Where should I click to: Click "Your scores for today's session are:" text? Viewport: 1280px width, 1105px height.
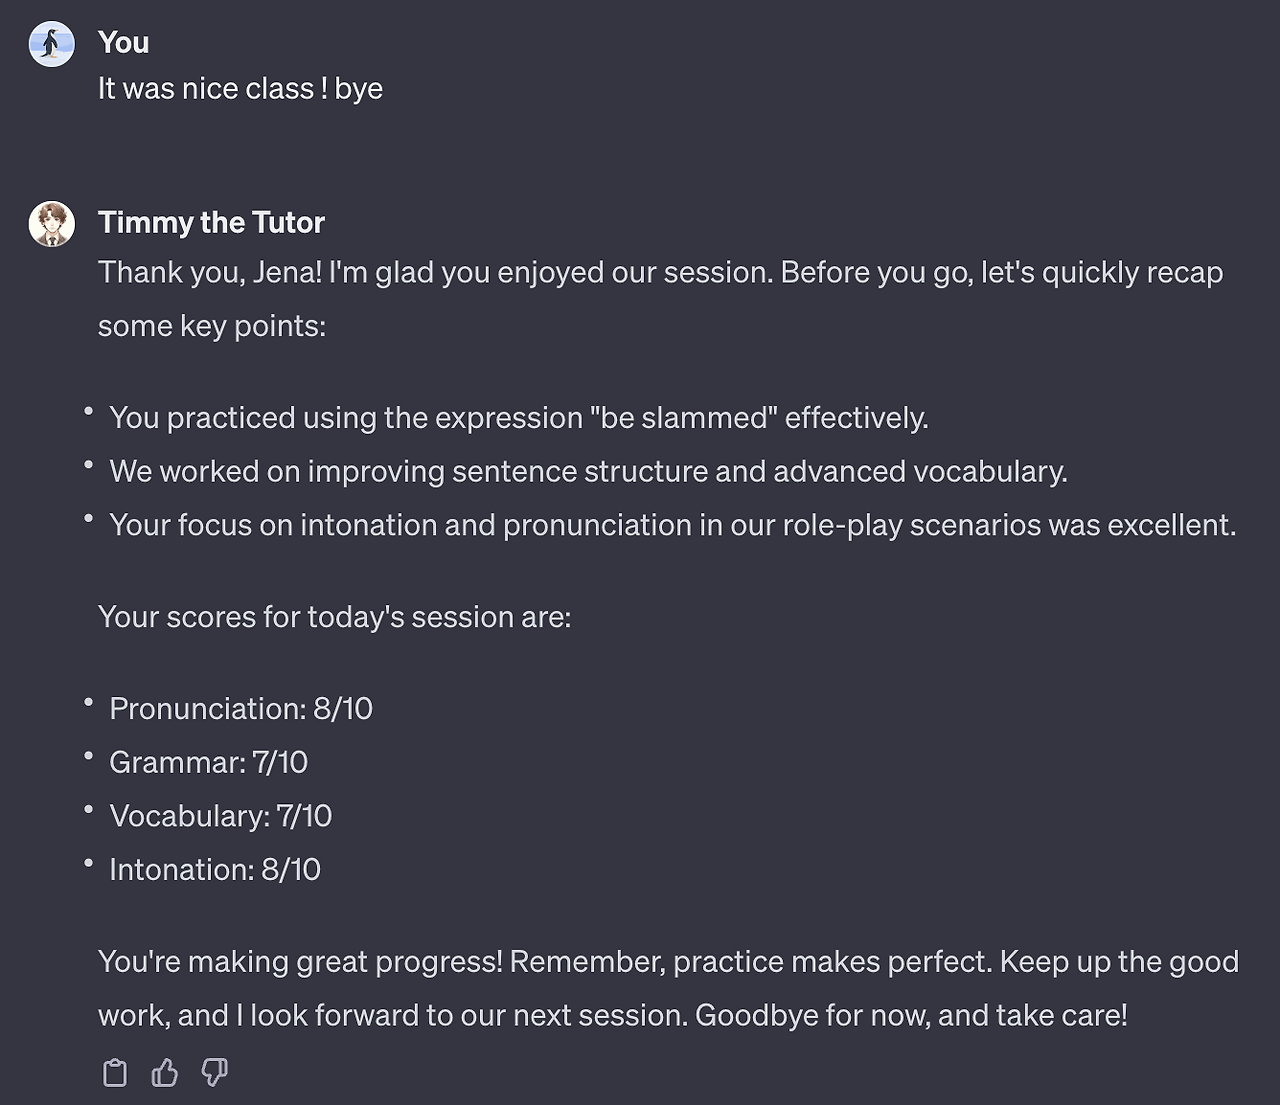click(334, 617)
